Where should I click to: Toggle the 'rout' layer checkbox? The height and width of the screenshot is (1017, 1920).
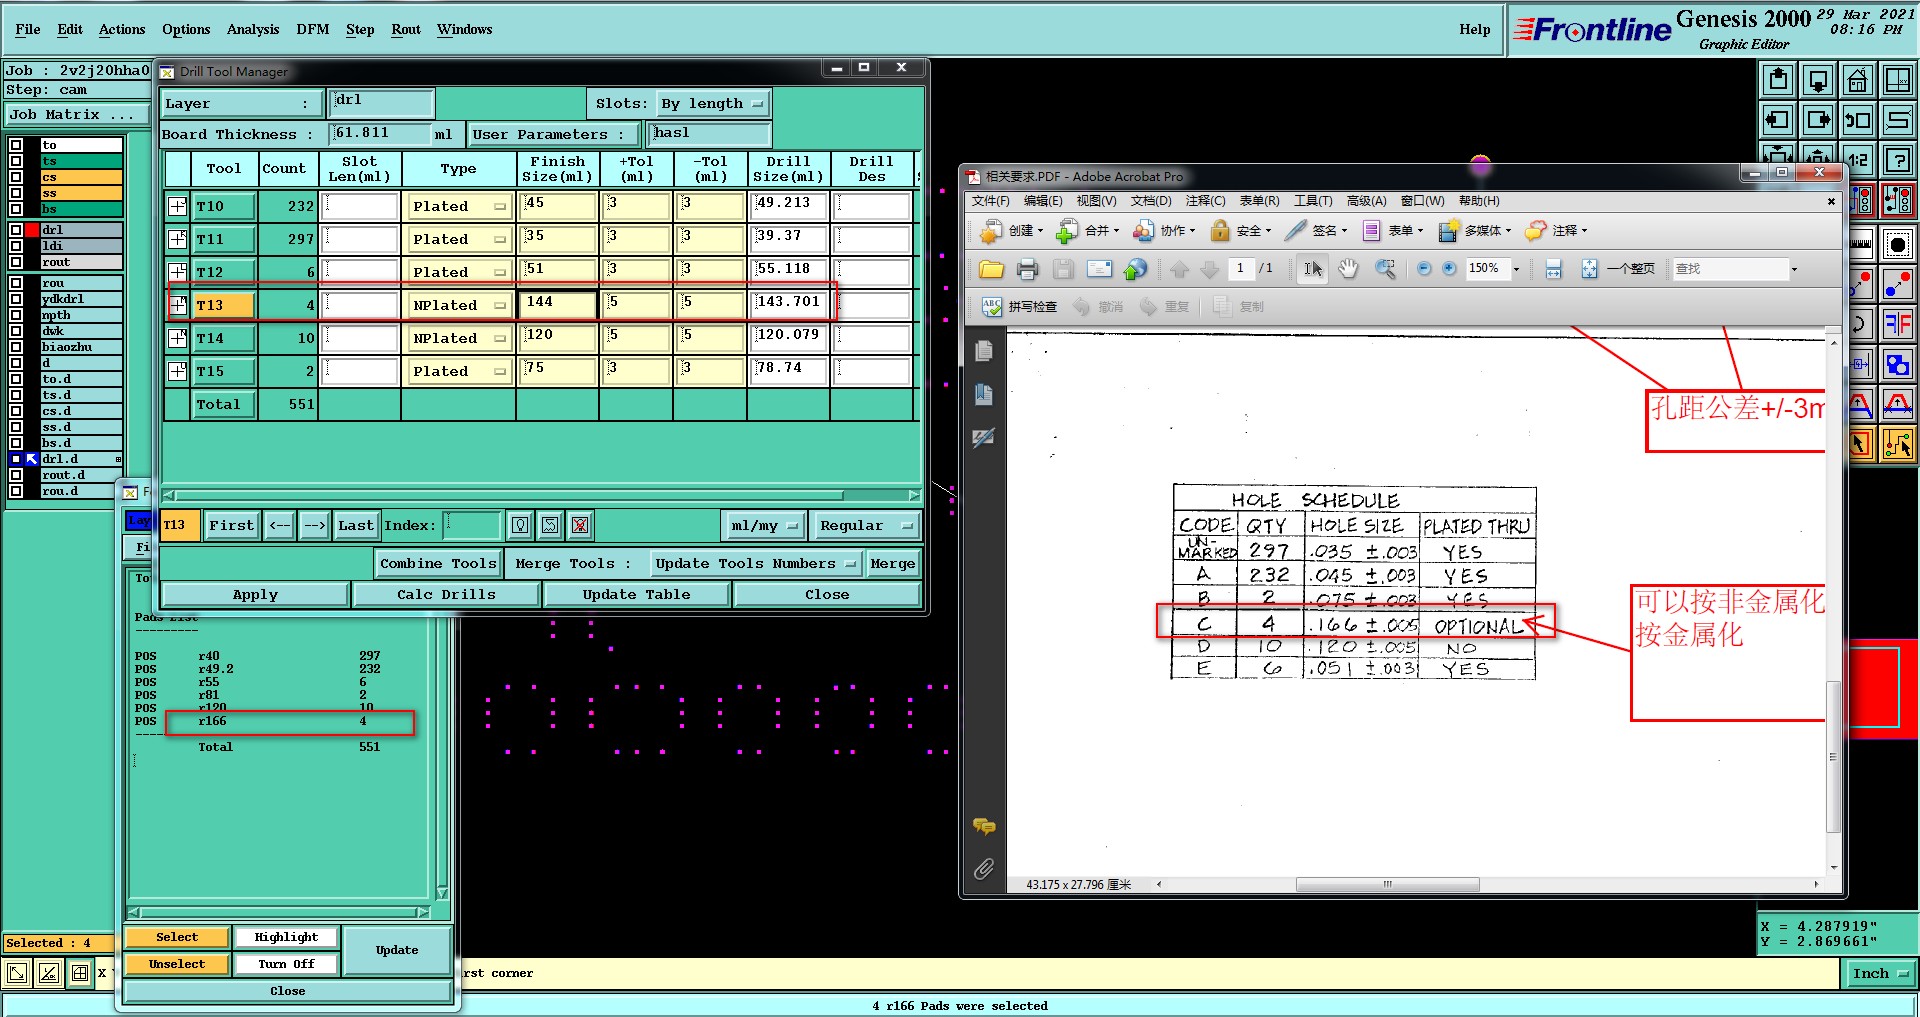click(15, 262)
